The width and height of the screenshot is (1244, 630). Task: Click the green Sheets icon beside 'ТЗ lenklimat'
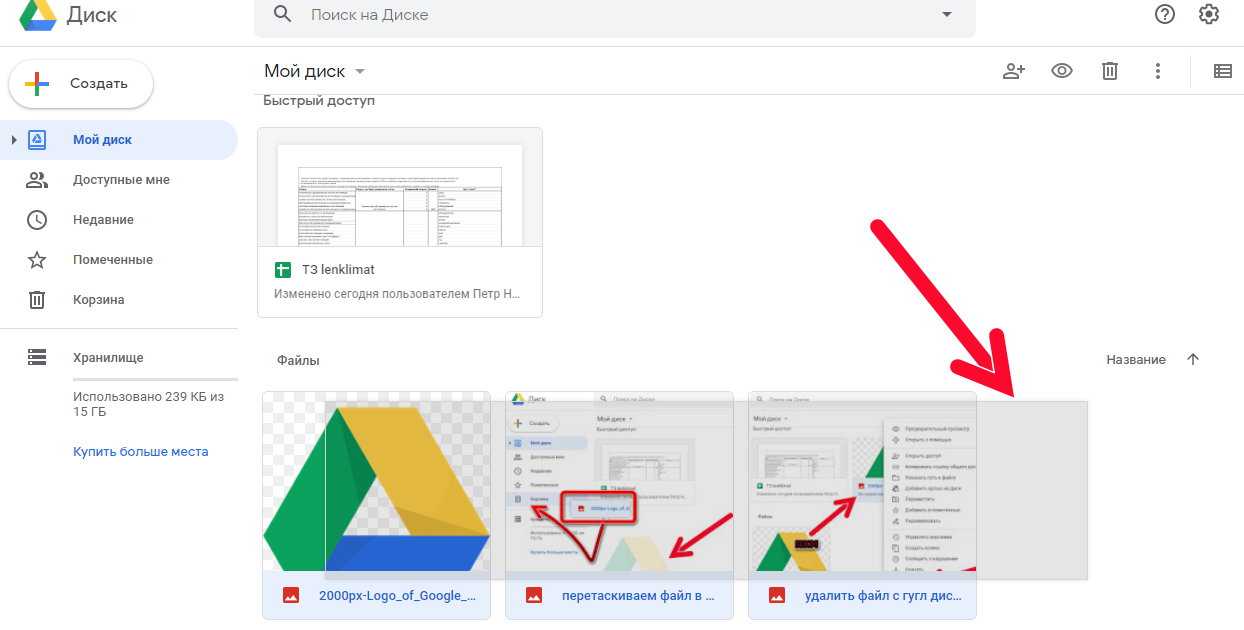point(282,270)
